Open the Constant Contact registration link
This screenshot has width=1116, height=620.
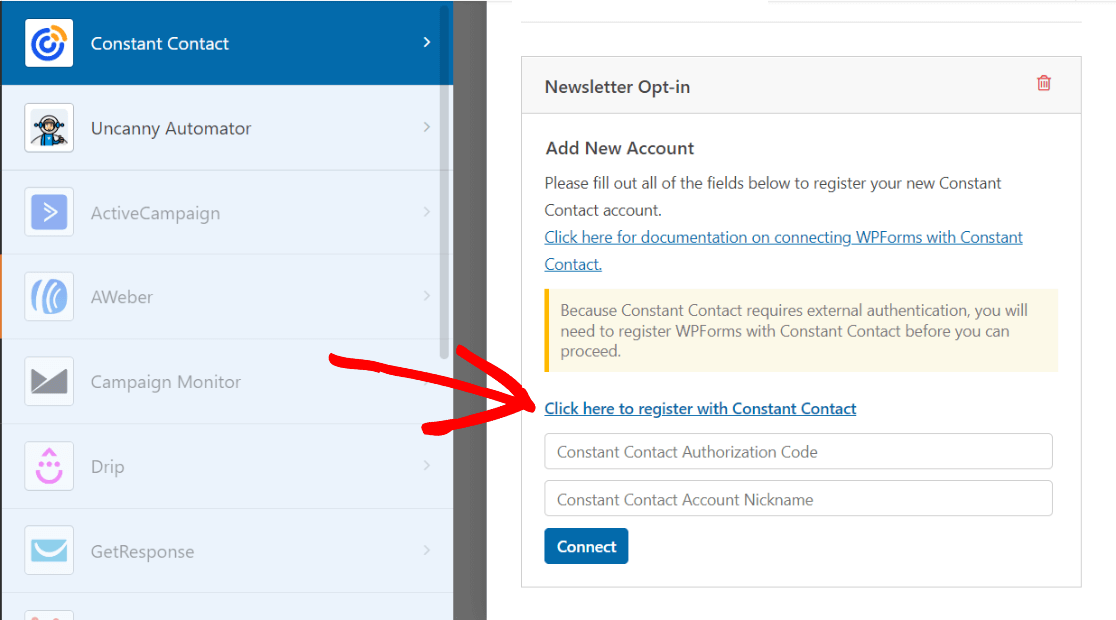click(699, 408)
